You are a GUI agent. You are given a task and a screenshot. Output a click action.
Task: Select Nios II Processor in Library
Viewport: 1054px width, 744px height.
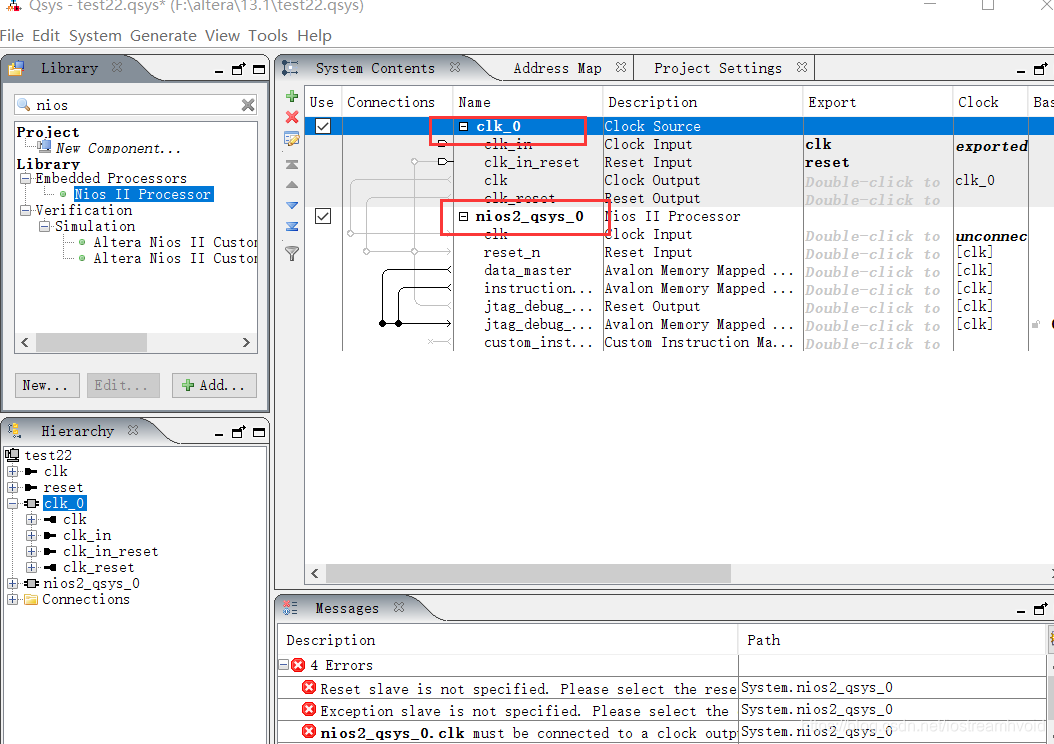[x=143, y=194]
